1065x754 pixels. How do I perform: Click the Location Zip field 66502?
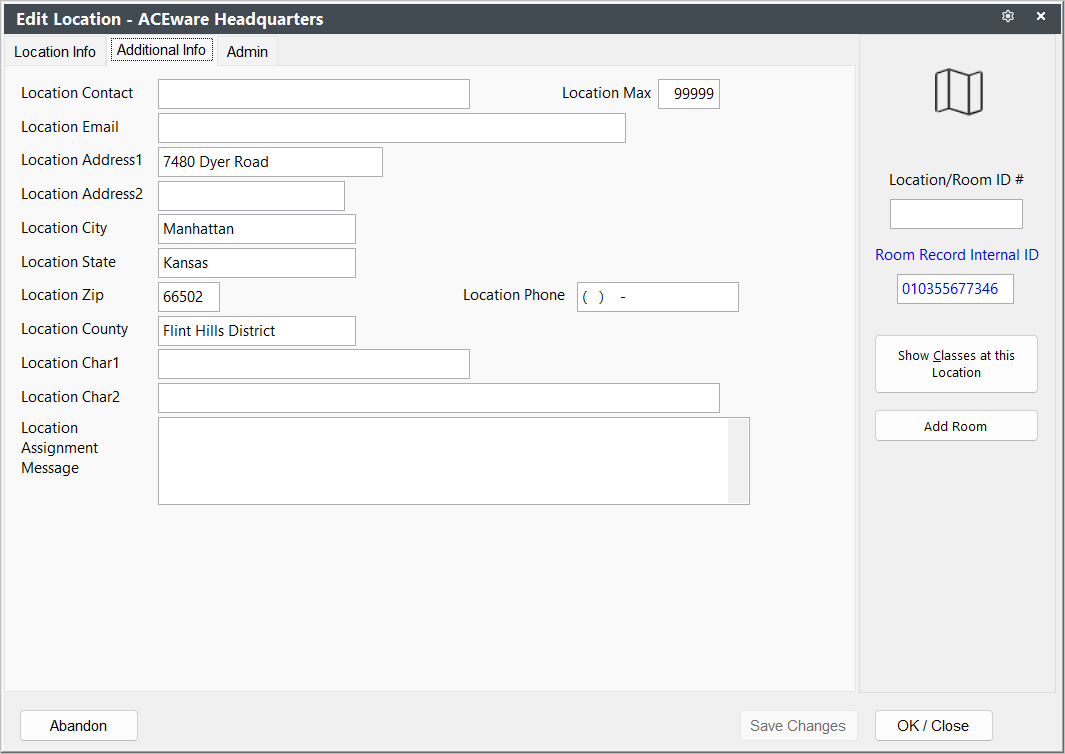(189, 297)
